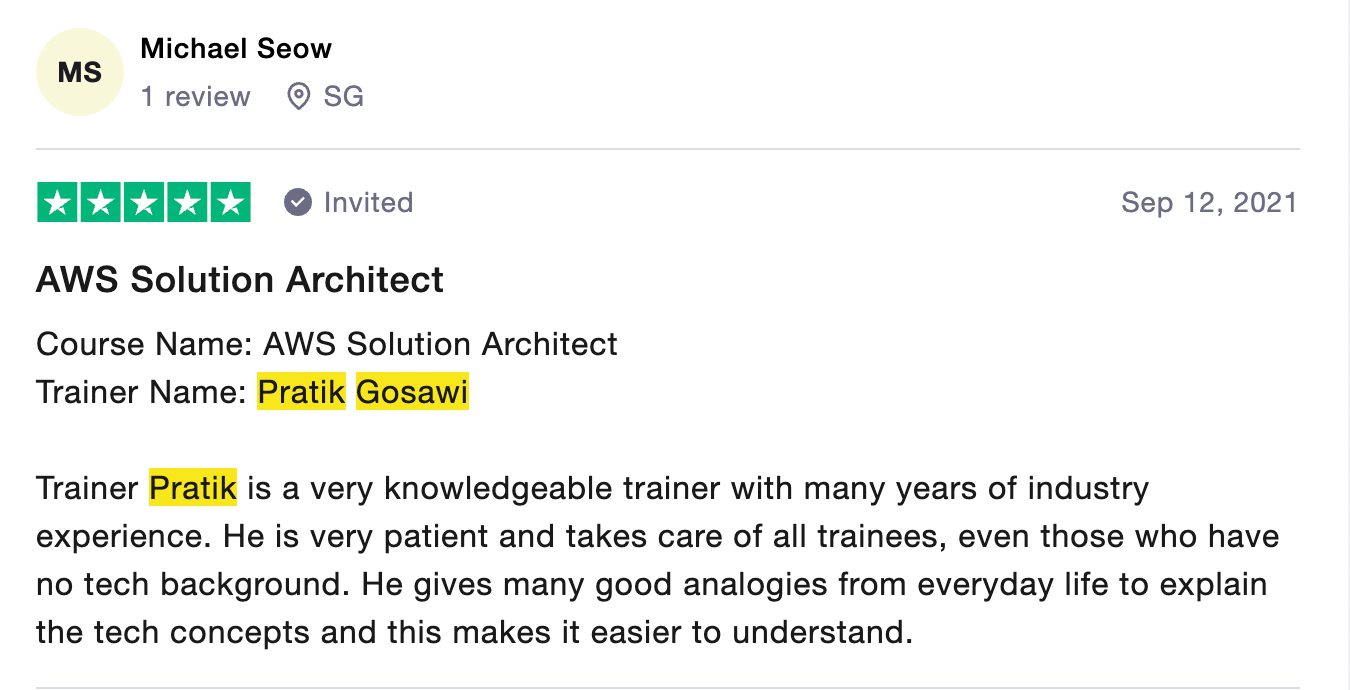Open the bold 'AWS Solution Architect' review title
The width and height of the screenshot is (1350, 690).
point(240,280)
